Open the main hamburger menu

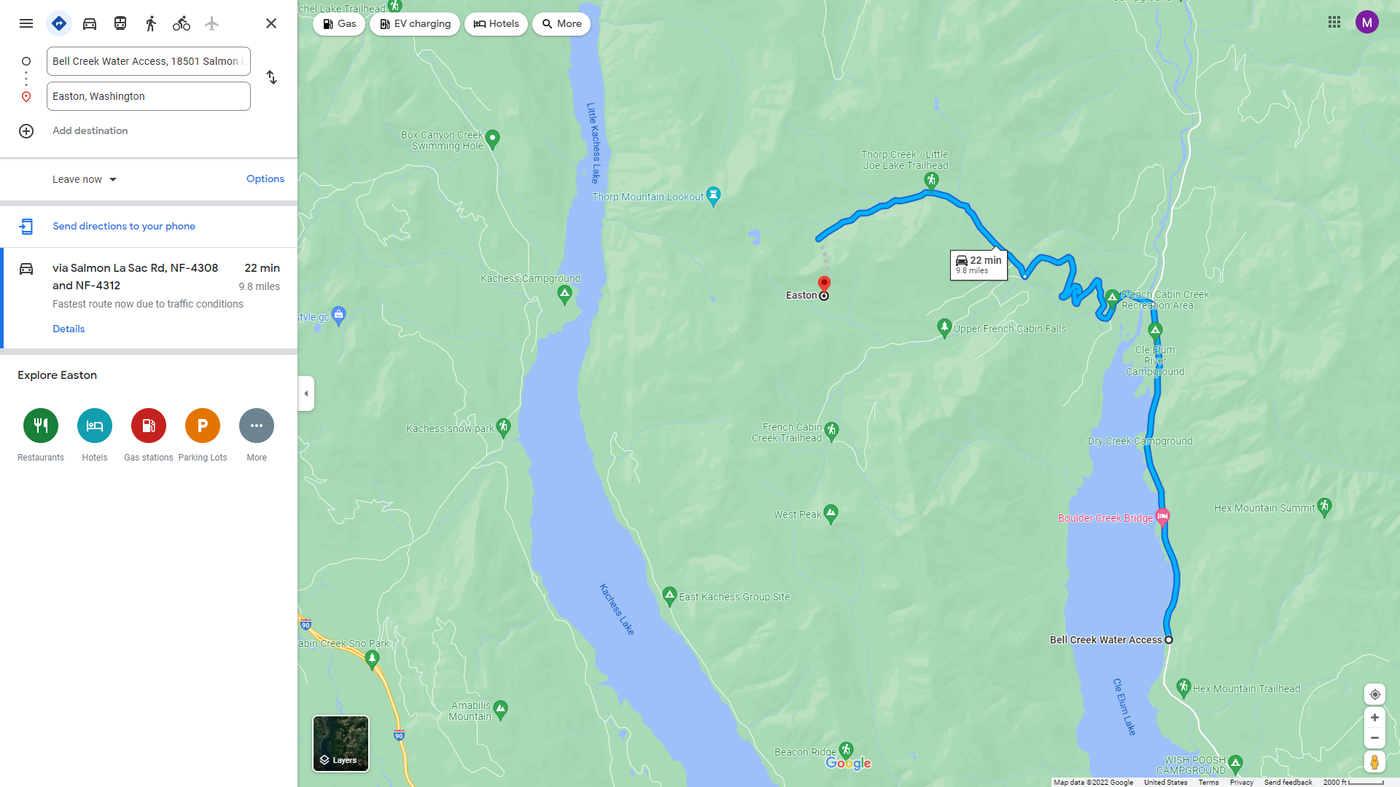click(26, 23)
